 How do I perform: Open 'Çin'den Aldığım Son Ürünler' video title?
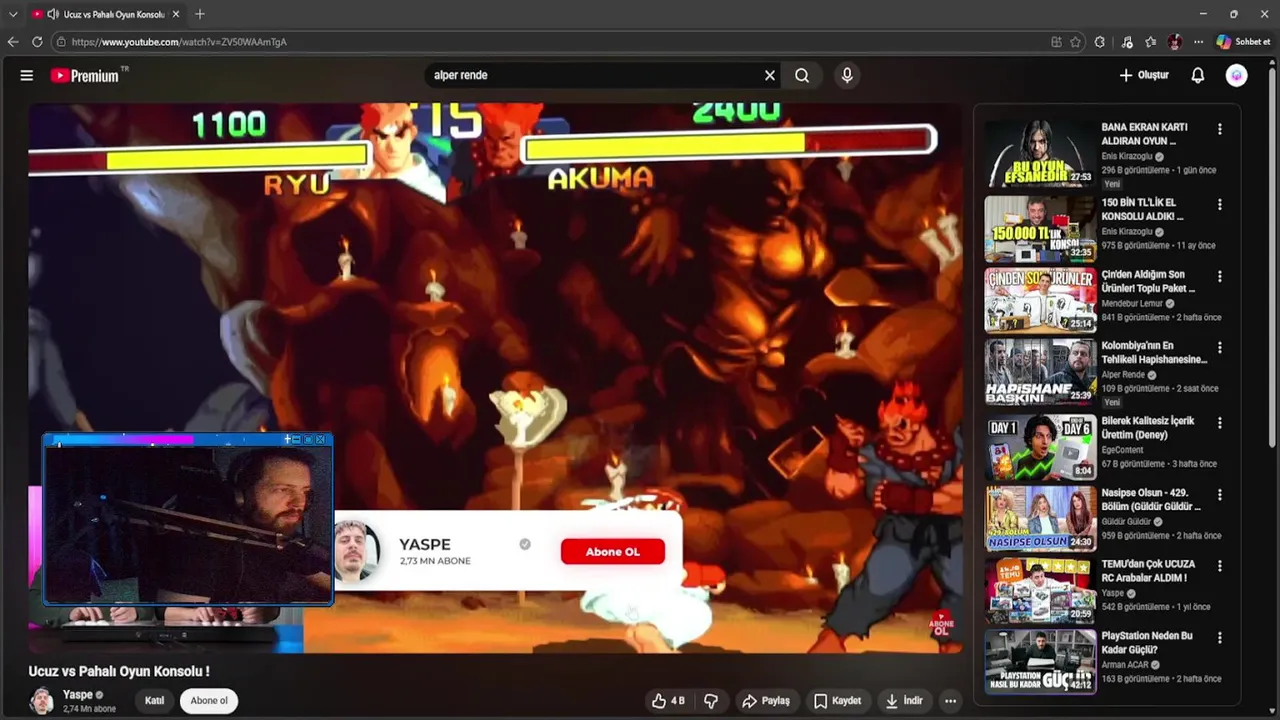point(1148,281)
